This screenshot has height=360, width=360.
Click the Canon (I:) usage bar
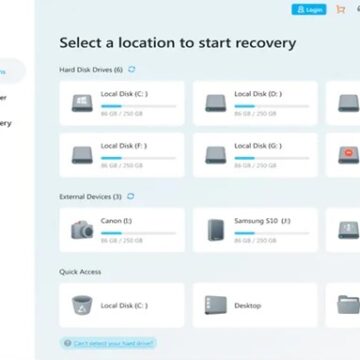point(138,233)
